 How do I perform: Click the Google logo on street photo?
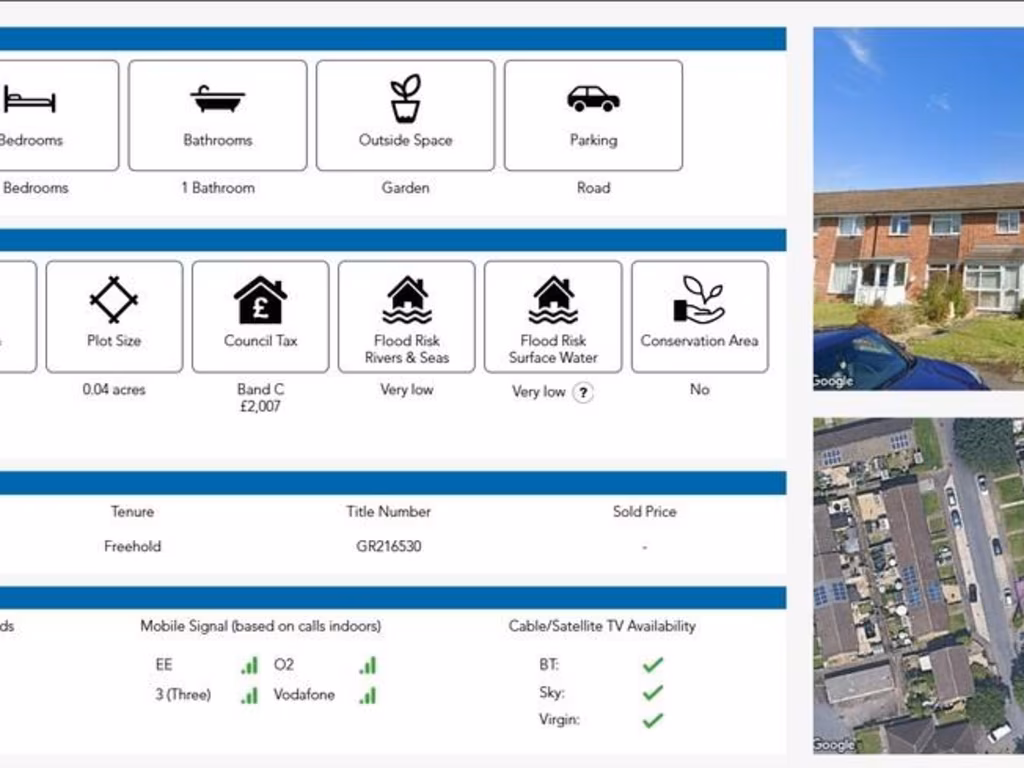coord(833,381)
